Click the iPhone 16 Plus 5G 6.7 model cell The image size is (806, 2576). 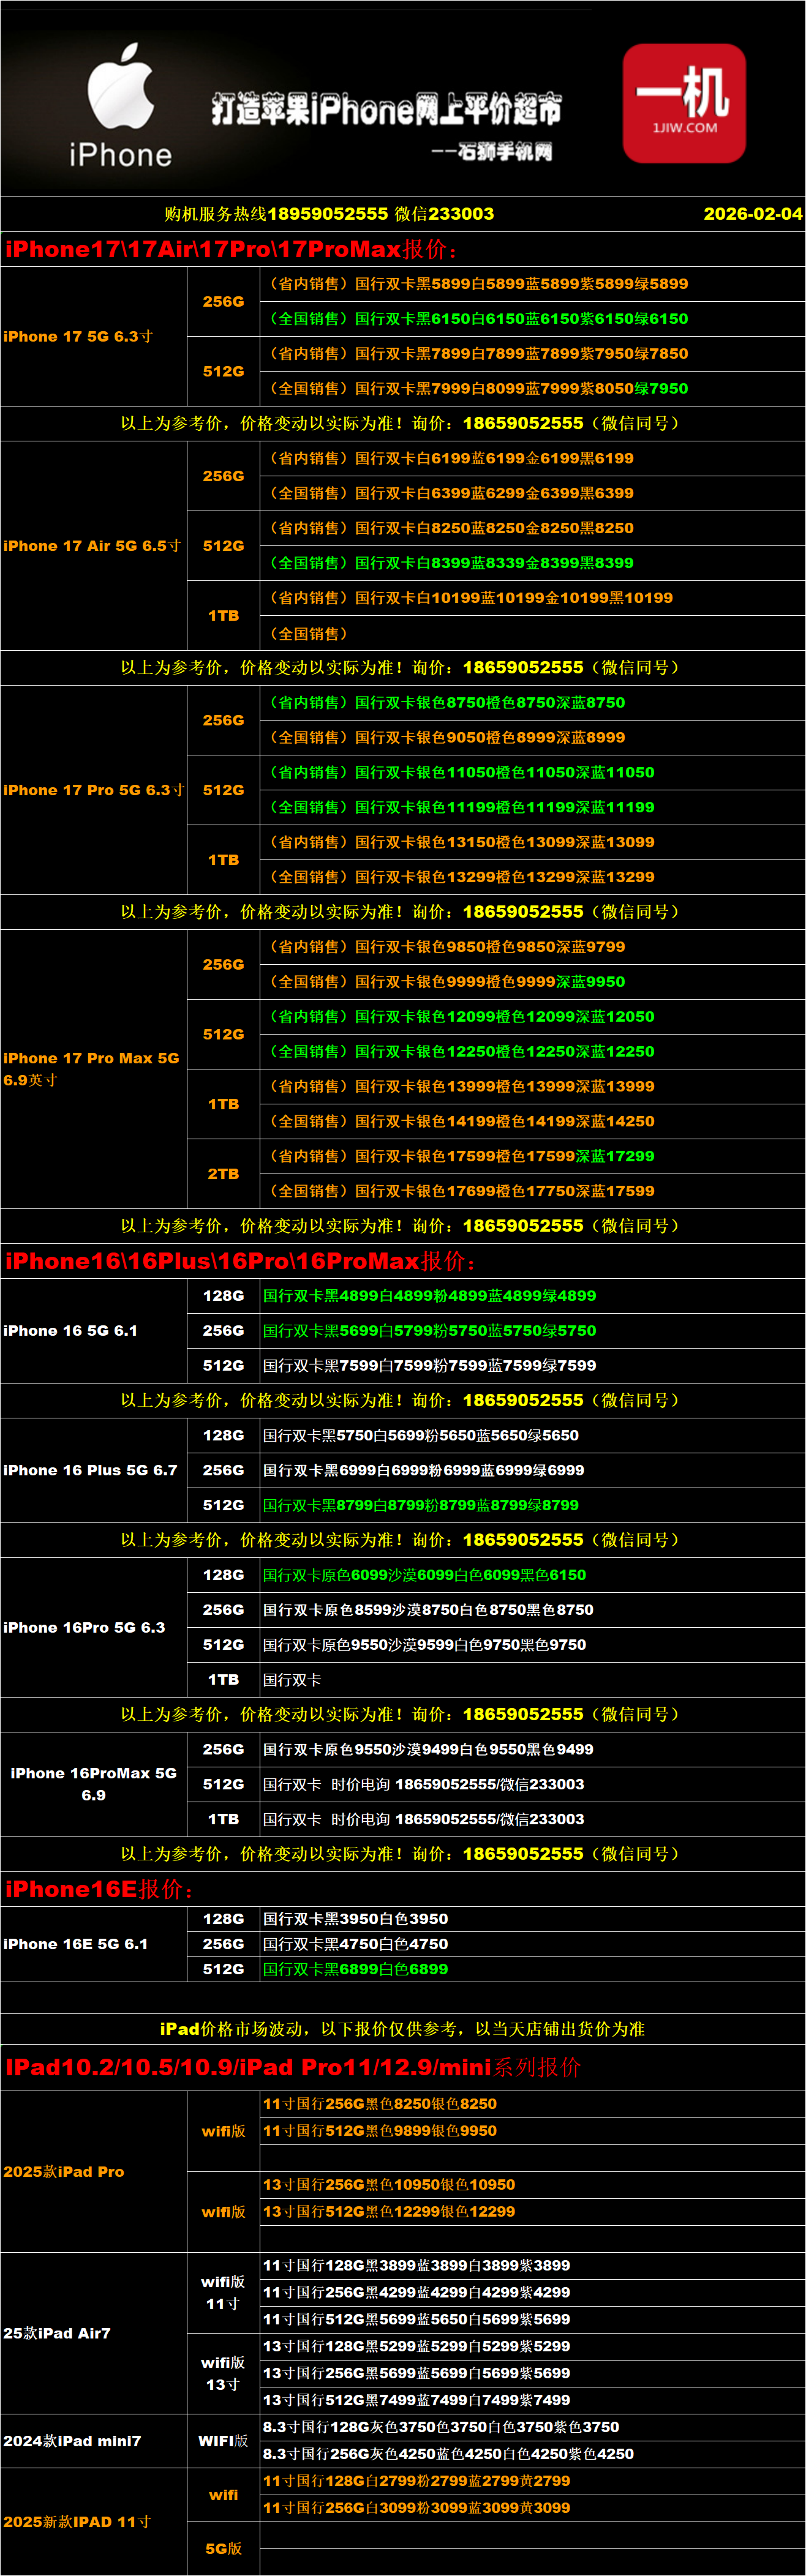click(x=90, y=1470)
